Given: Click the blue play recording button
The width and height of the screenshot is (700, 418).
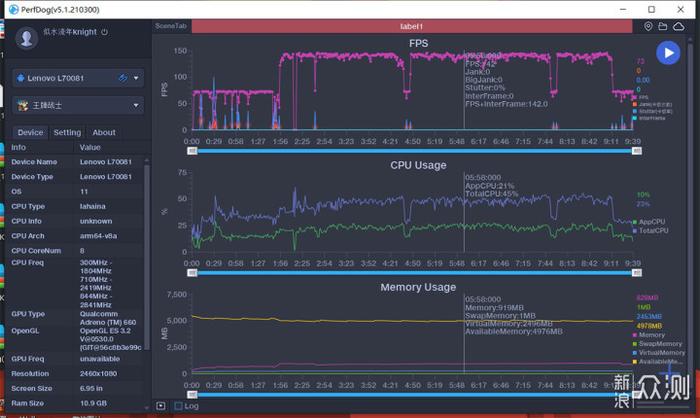Looking at the screenshot, I should click(668, 53).
